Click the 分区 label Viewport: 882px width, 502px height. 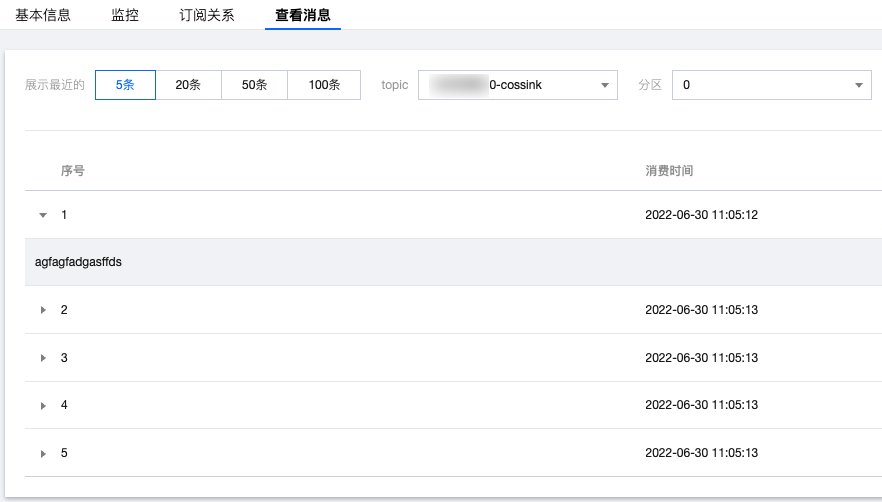click(x=650, y=85)
